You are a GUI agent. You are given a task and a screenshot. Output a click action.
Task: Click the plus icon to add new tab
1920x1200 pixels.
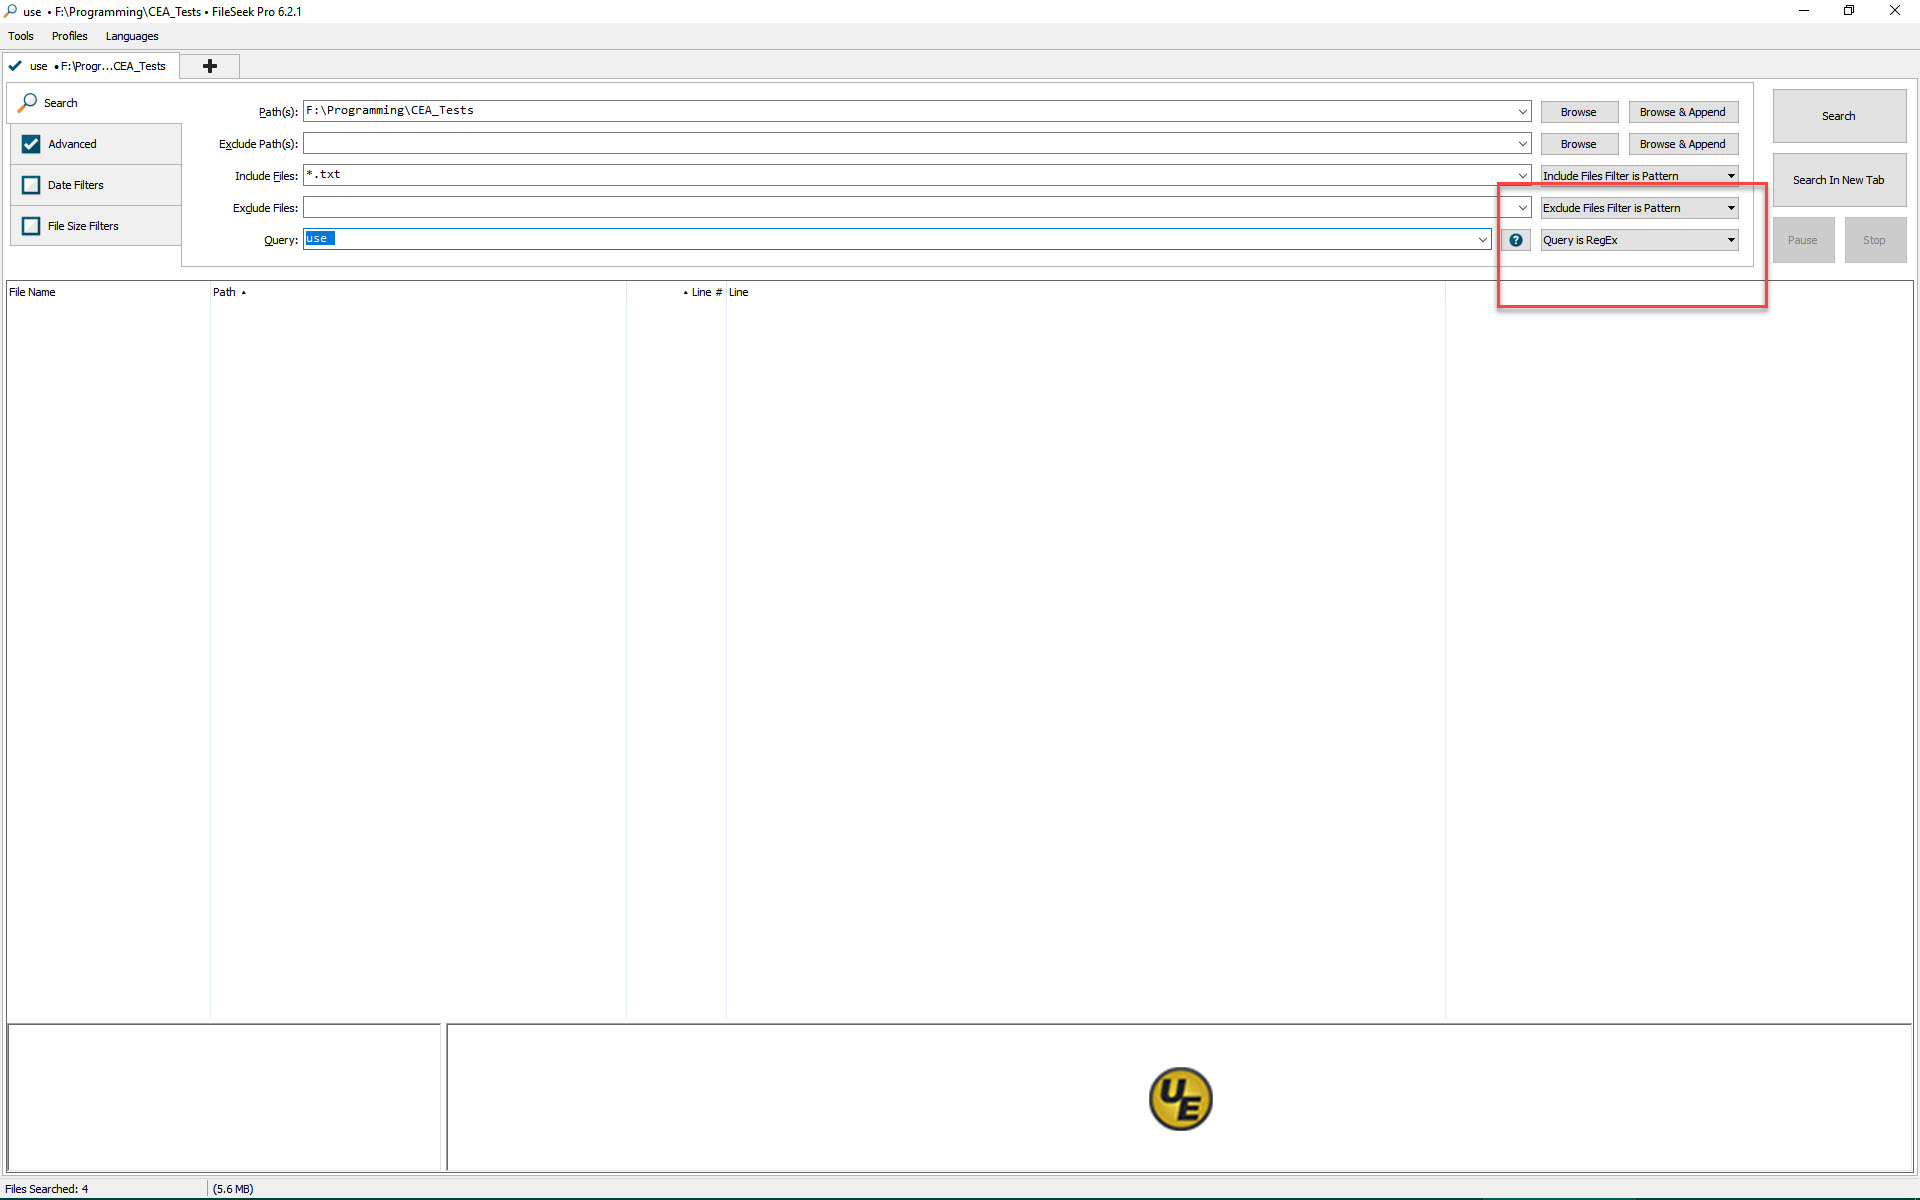[x=210, y=66]
